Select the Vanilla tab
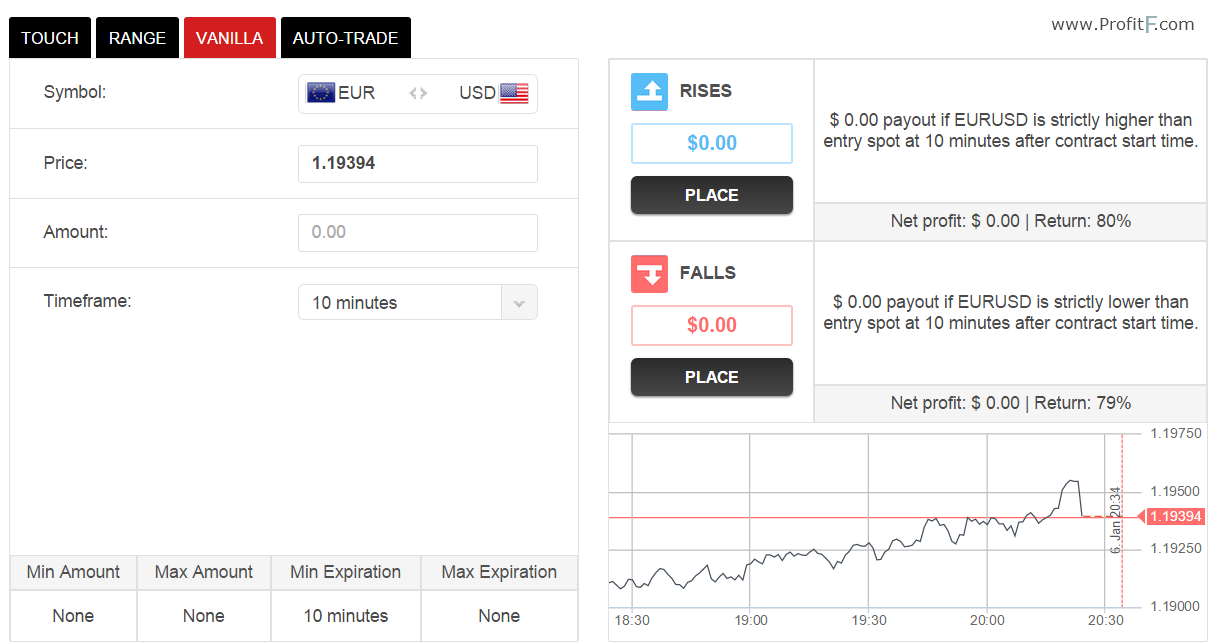The image size is (1214, 642). [229, 38]
